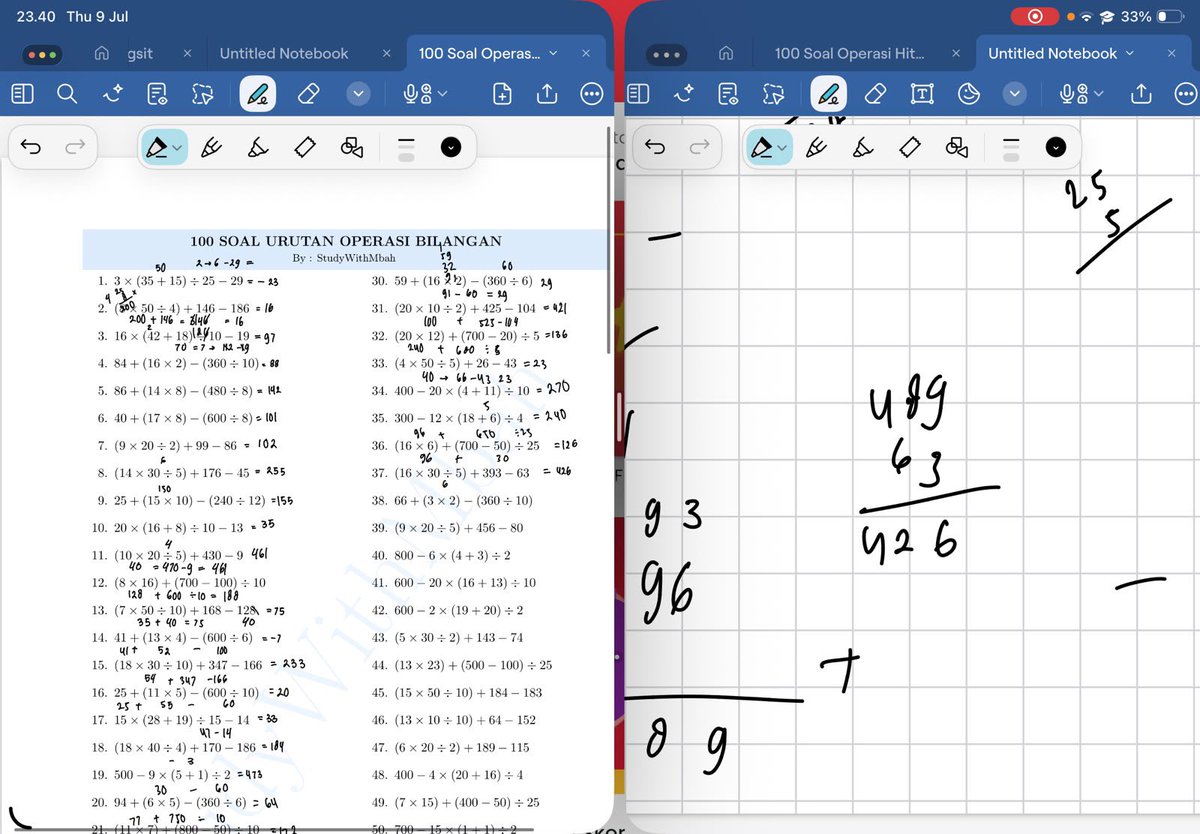Image resolution: width=1200 pixels, height=834 pixels.
Task: Close 100 Soal Operasi Hit tab in right window
Action: click(x=956, y=53)
